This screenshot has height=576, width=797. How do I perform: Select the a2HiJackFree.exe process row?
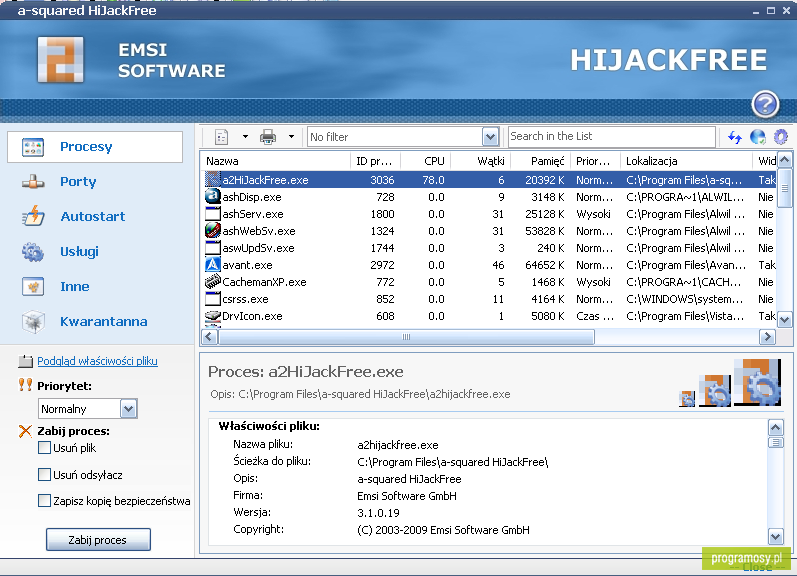[489, 180]
